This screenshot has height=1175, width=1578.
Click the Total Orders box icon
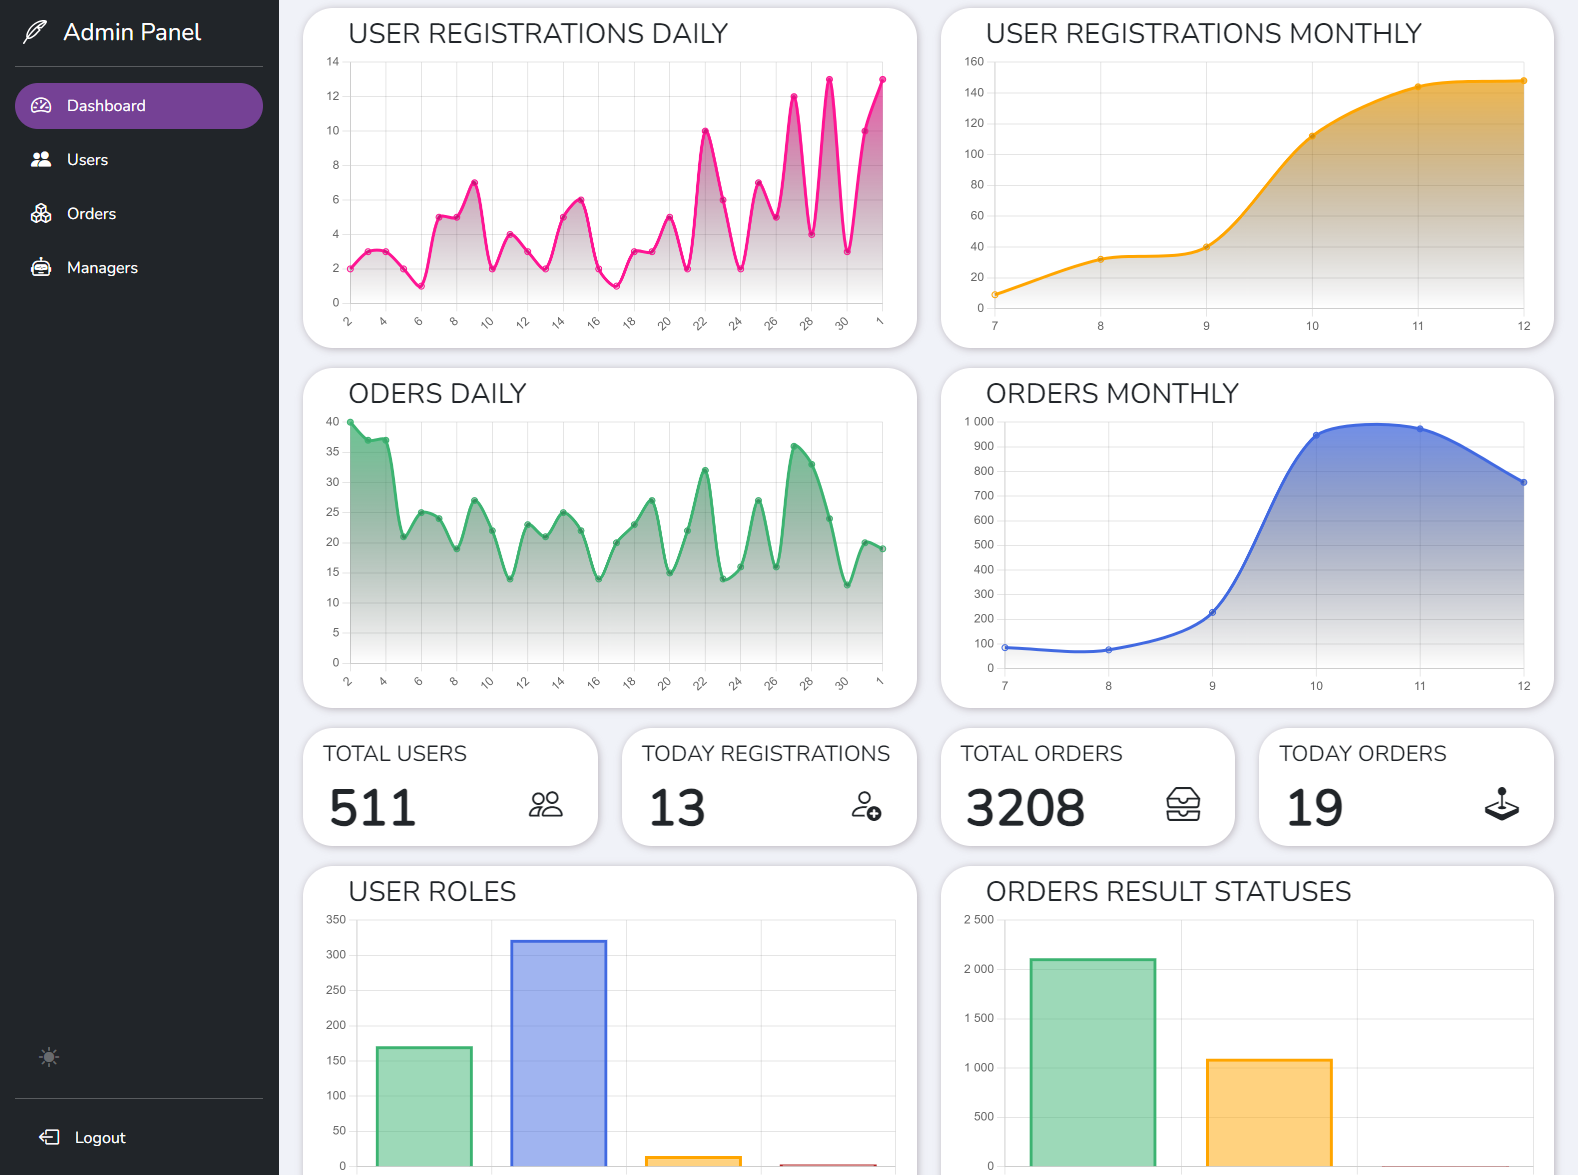[x=1183, y=804]
